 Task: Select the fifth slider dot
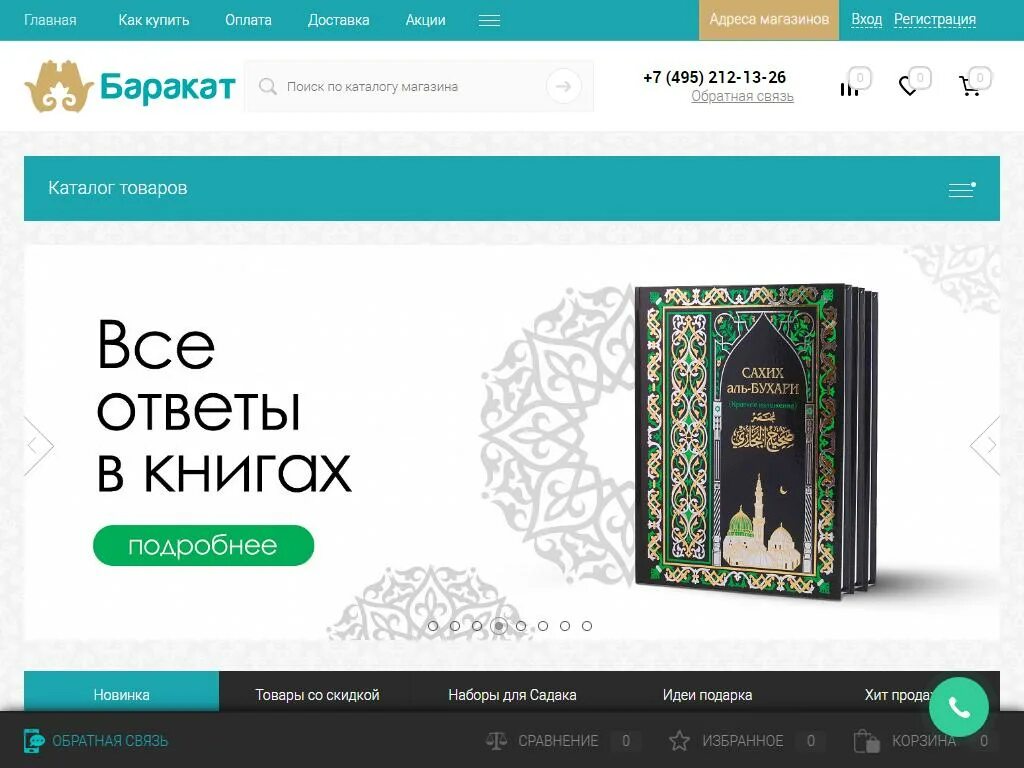[x=521, y=626]
